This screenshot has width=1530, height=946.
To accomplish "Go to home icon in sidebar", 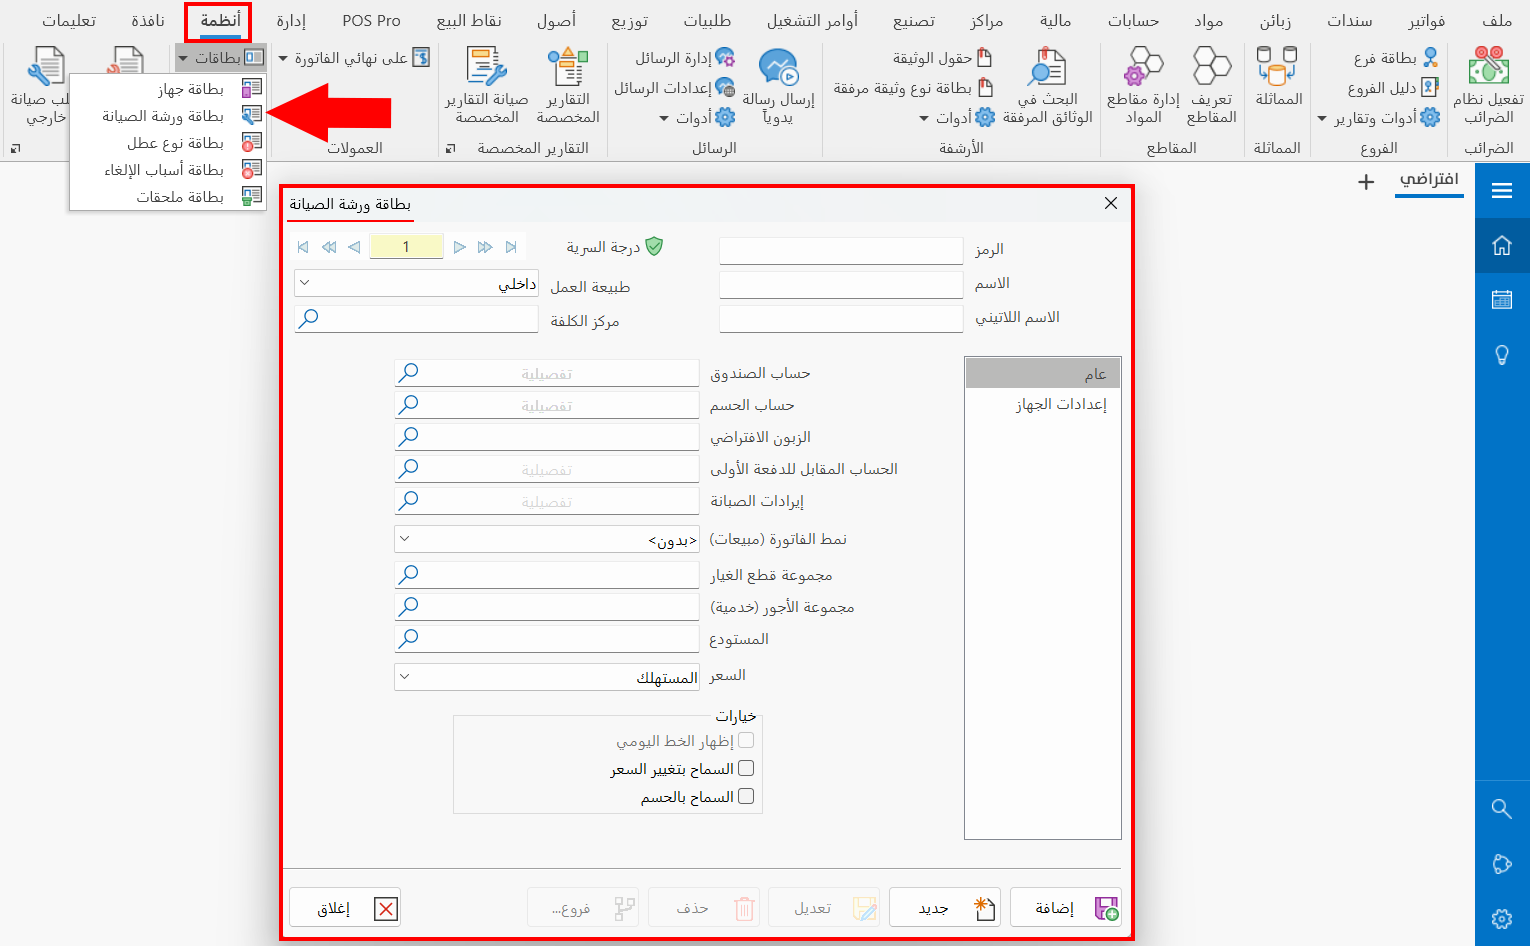I will (x=1502, y=245).
